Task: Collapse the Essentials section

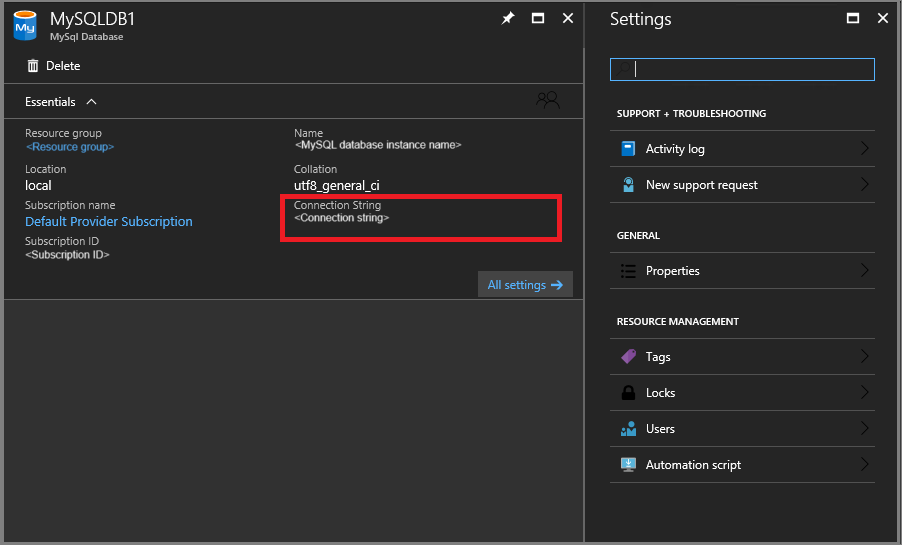Action: tap(91, 102)
